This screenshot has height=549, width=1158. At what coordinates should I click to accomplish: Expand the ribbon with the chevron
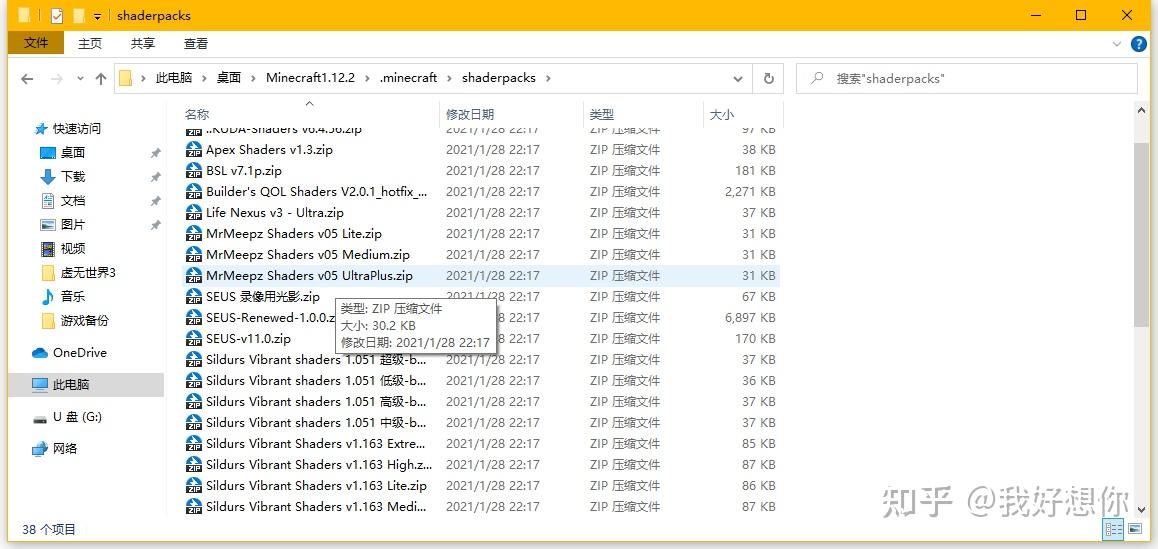(x=1117, y=44)
